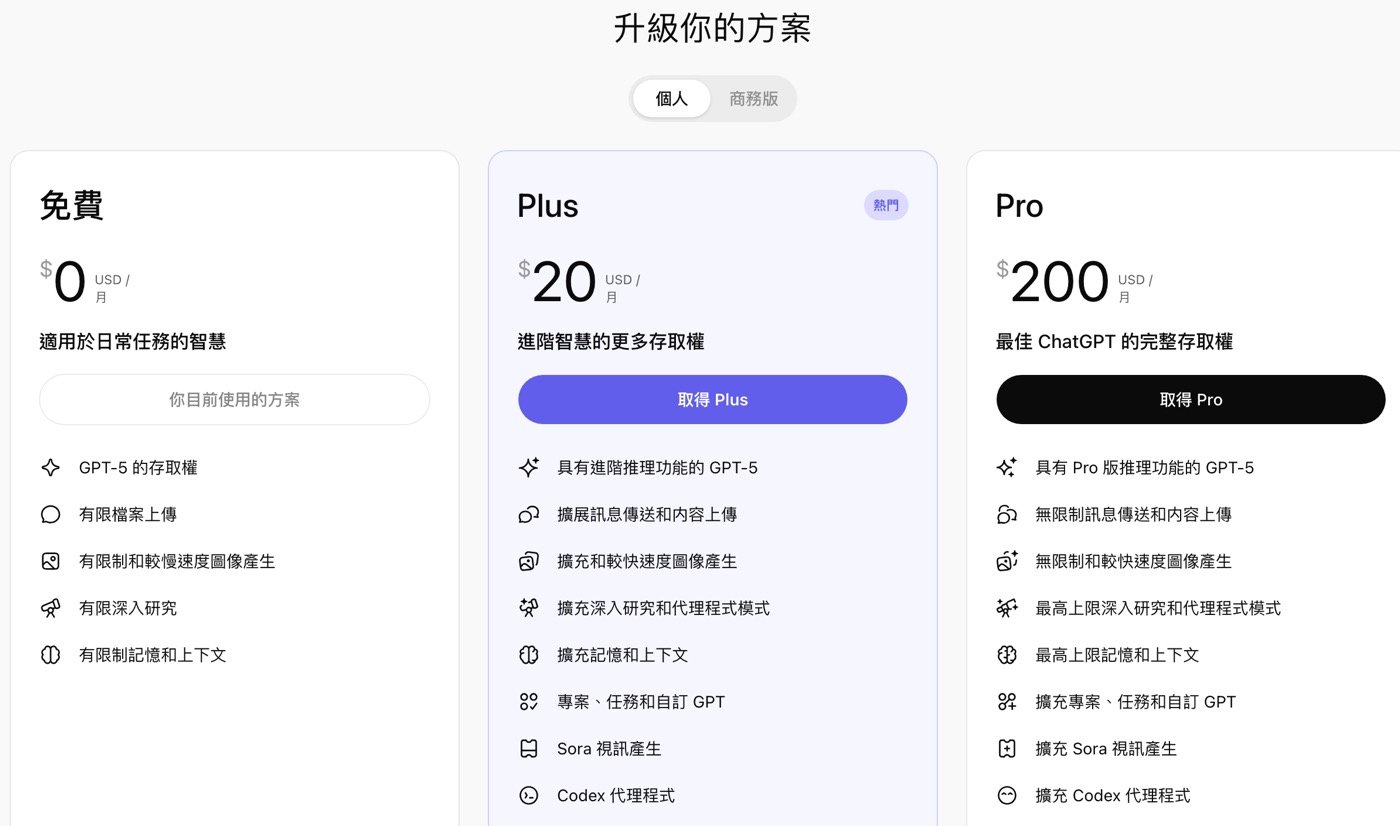This screenshot has height=826, width=1400.
Task: Click the $0 price
Action: pos(63,282)
